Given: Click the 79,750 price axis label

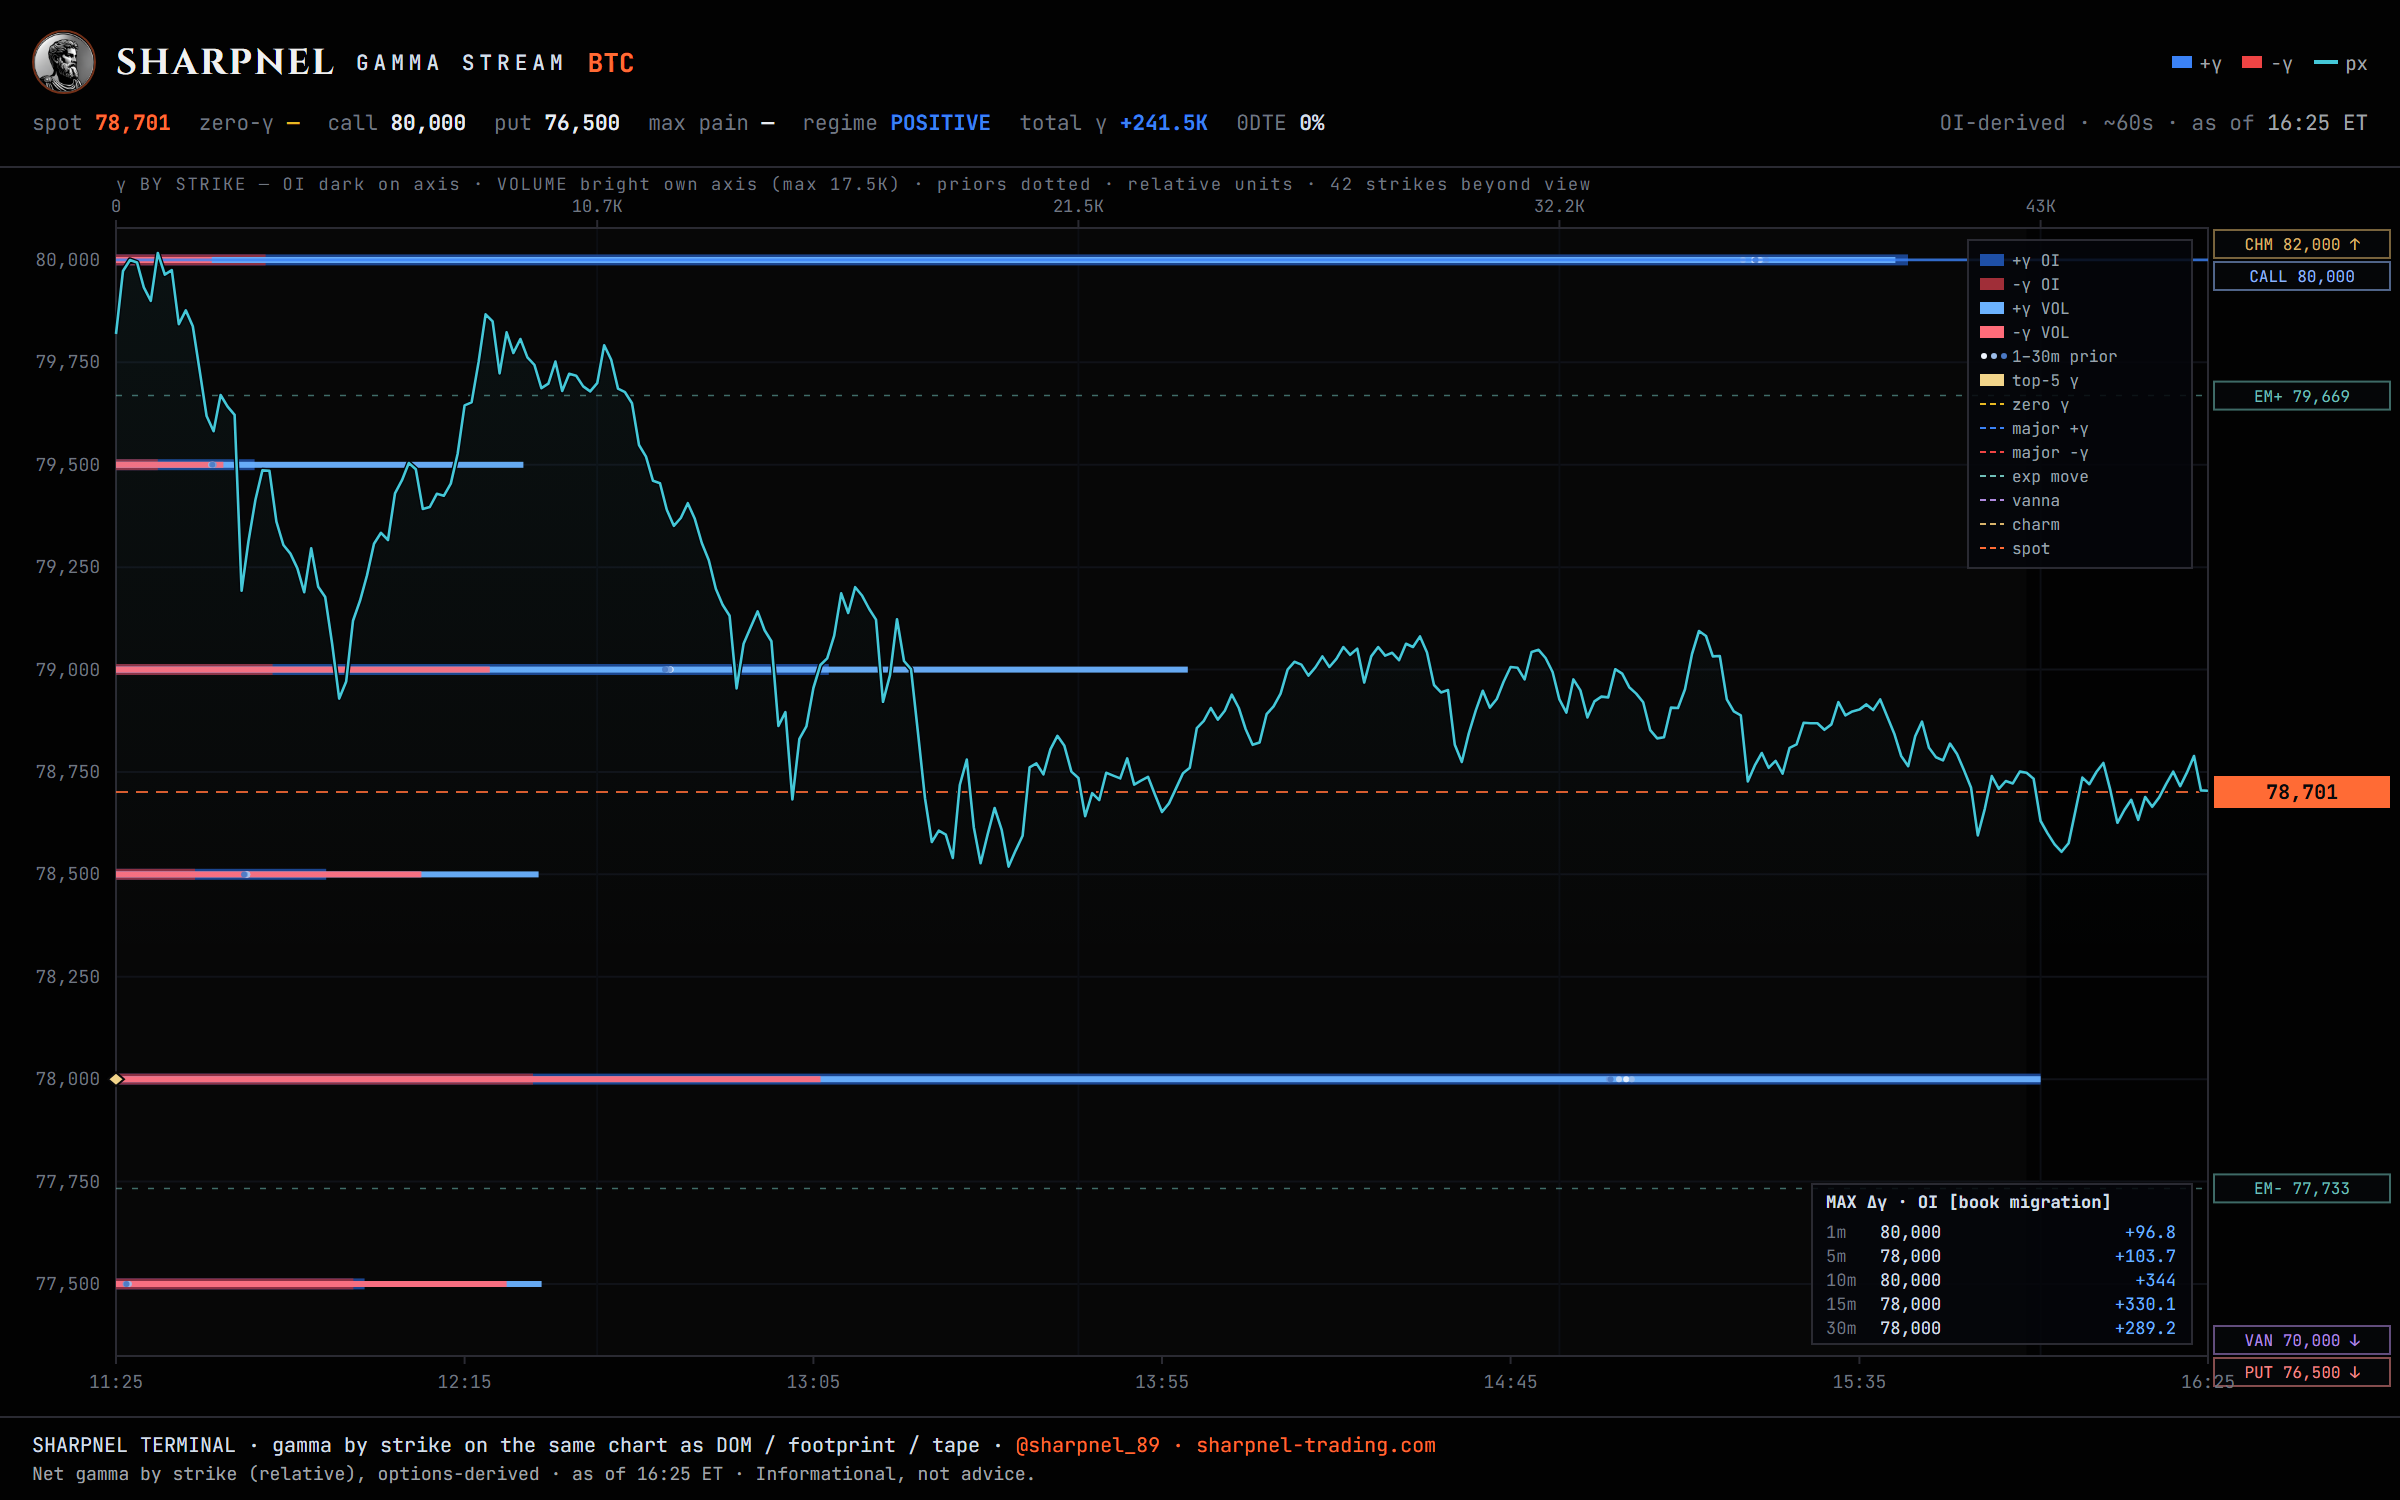Looking at the screenshot, I should 68,362.
